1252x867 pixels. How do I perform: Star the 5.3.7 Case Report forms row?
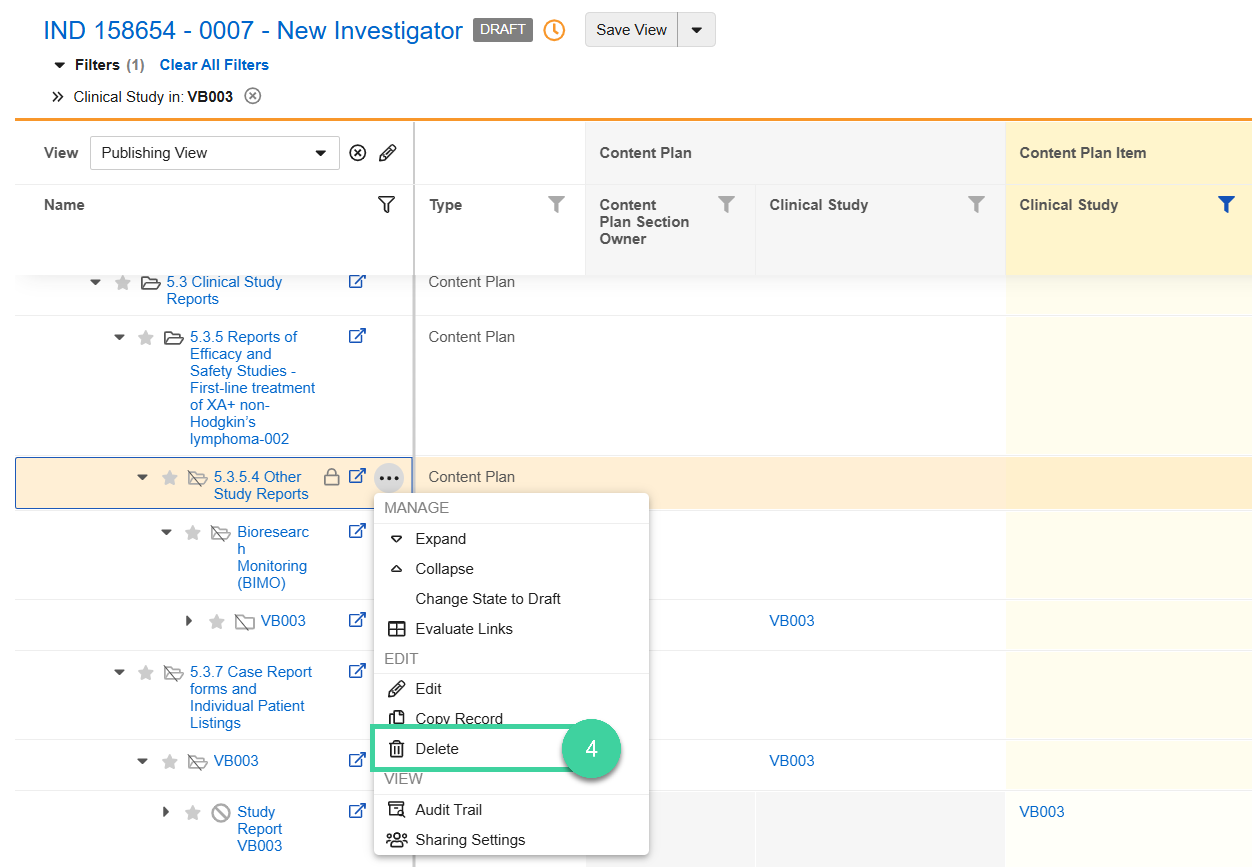146,673
